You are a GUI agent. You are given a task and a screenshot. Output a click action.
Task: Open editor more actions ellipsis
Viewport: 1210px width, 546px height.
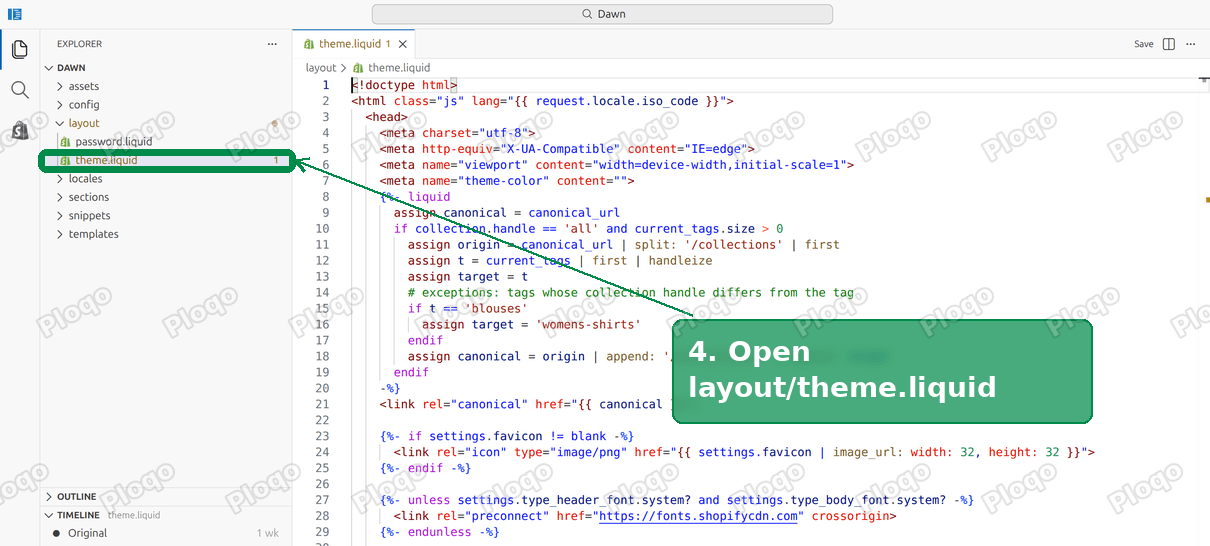(1190, 44)
